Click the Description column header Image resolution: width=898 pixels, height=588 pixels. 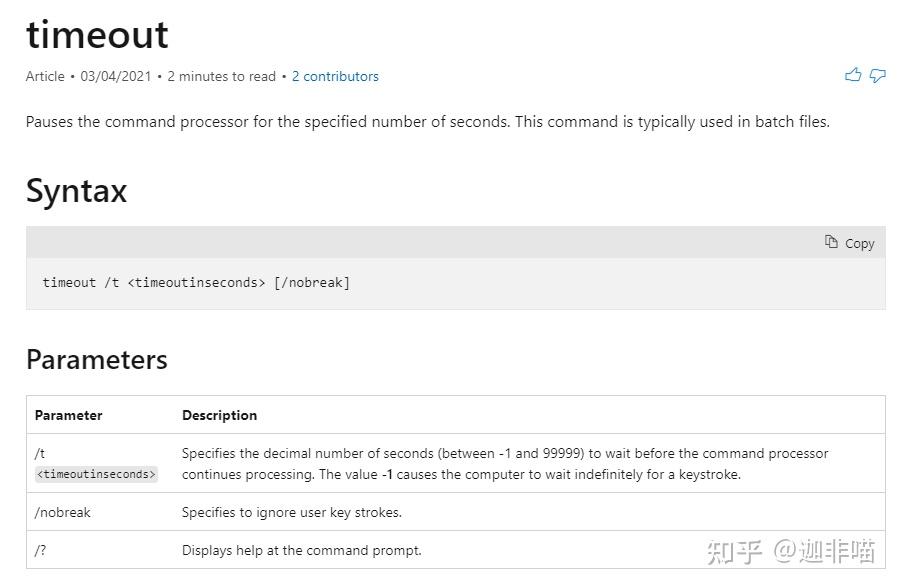[219, 415]
